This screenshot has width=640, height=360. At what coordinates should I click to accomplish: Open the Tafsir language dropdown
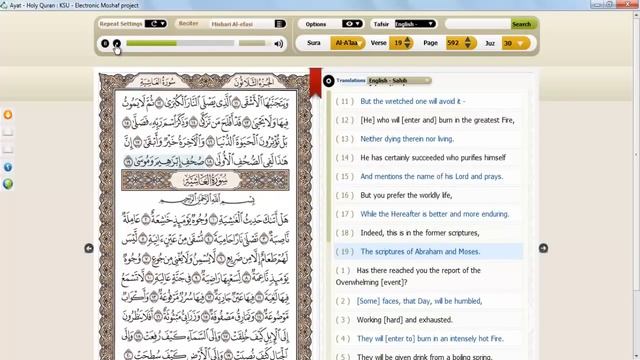tap(415, 24)
